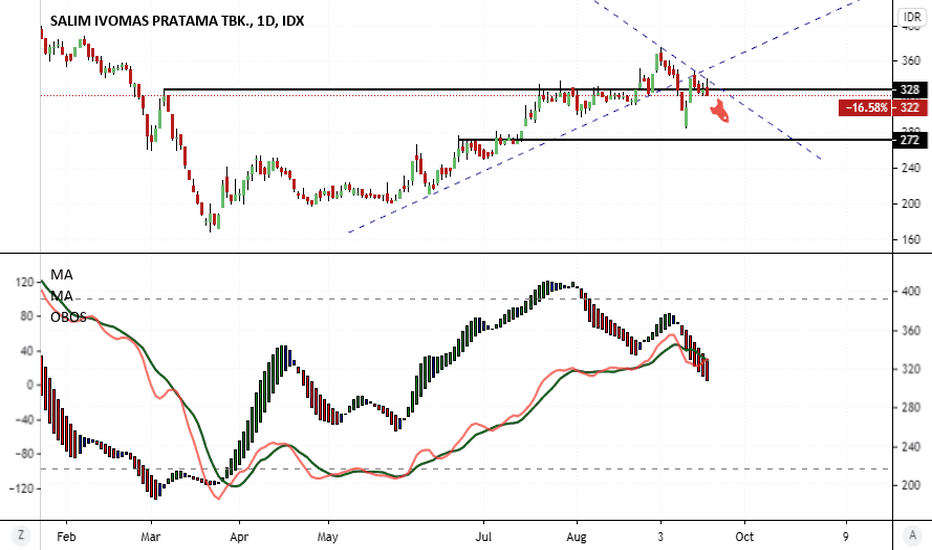This screenshot has width=932, height=550.
Task: Click the -120 value on the oscillator scale
Action: tap(22, 488)
